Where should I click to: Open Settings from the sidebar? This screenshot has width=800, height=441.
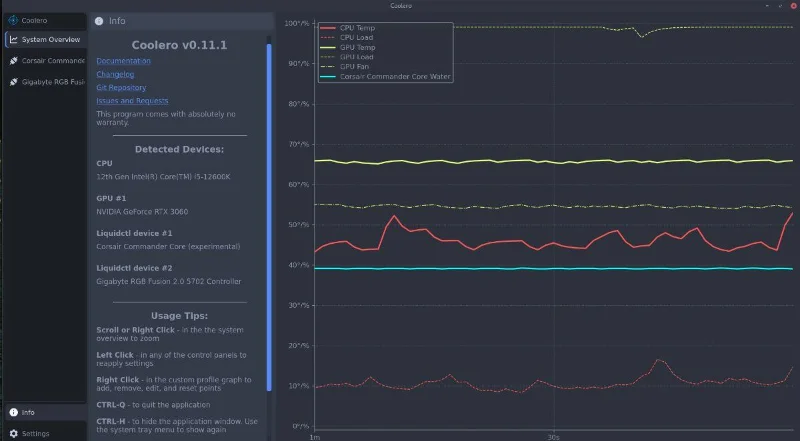click(45, 433)
